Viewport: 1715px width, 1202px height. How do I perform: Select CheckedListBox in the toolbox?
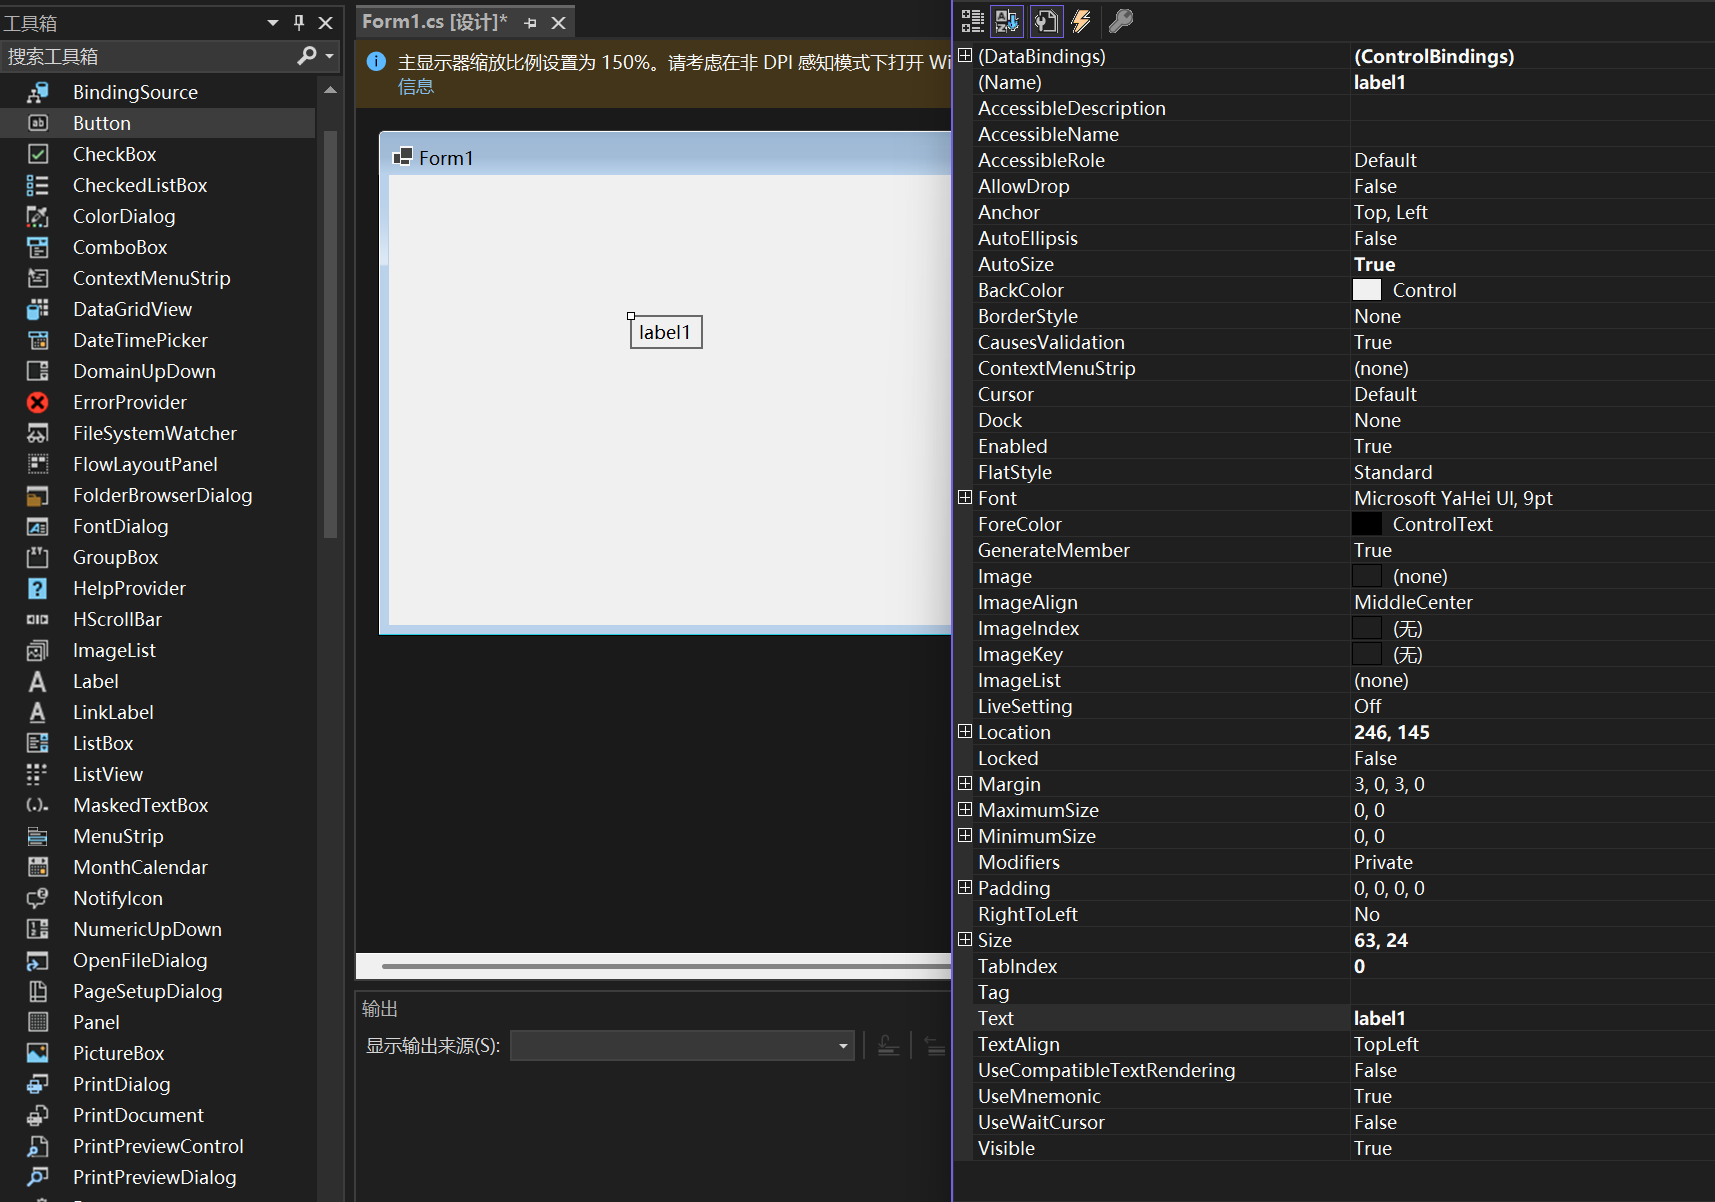pos(158,185)
